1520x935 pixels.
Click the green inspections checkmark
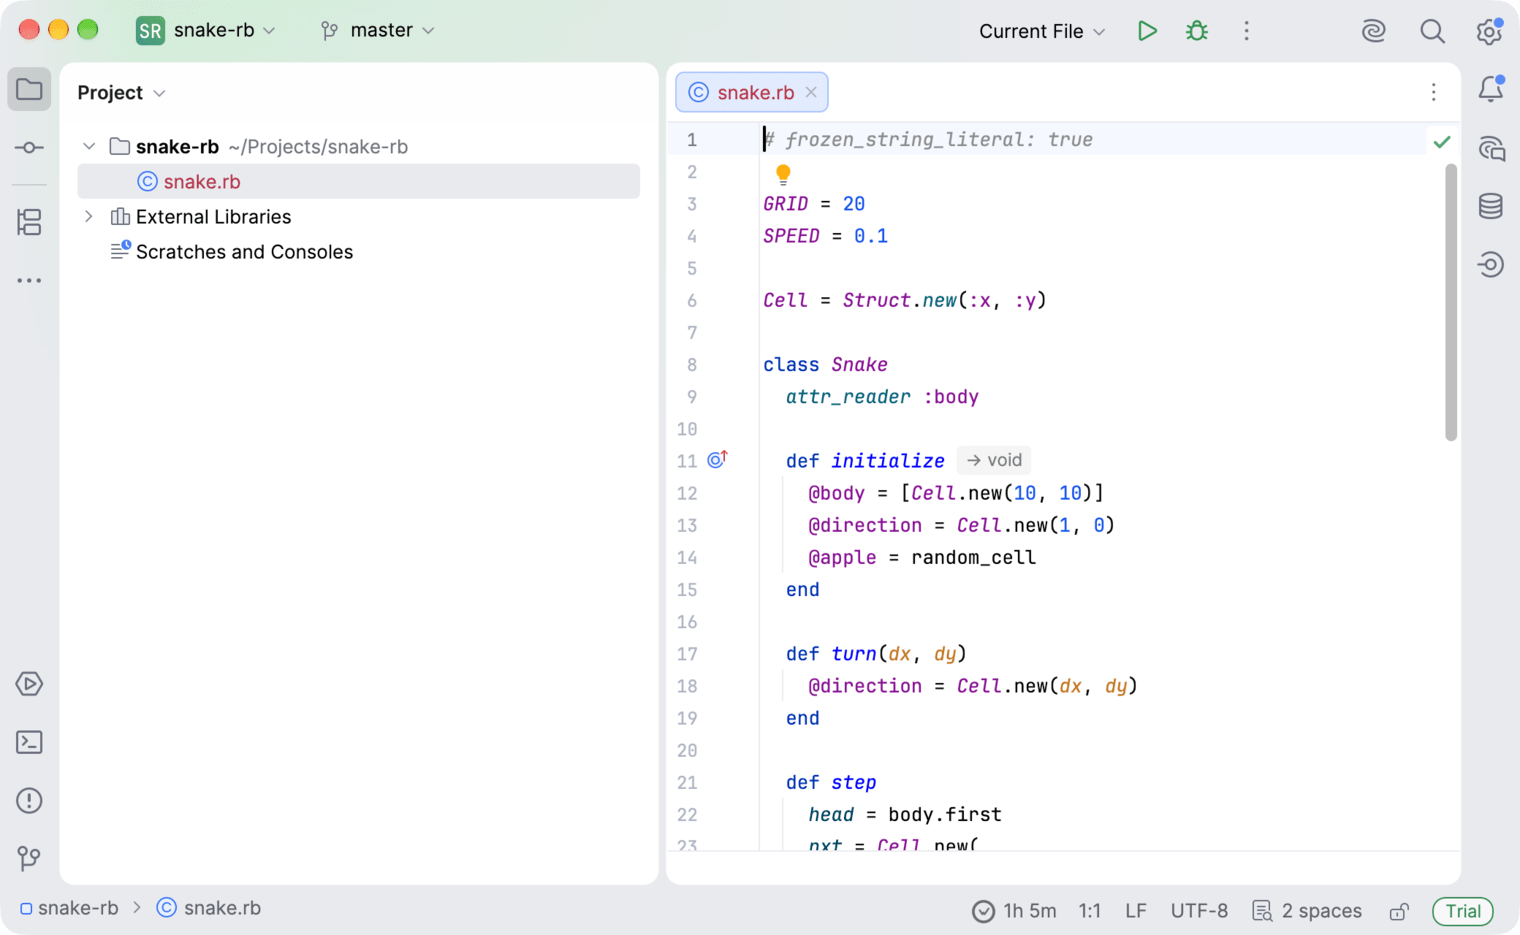pos(1441,142)
